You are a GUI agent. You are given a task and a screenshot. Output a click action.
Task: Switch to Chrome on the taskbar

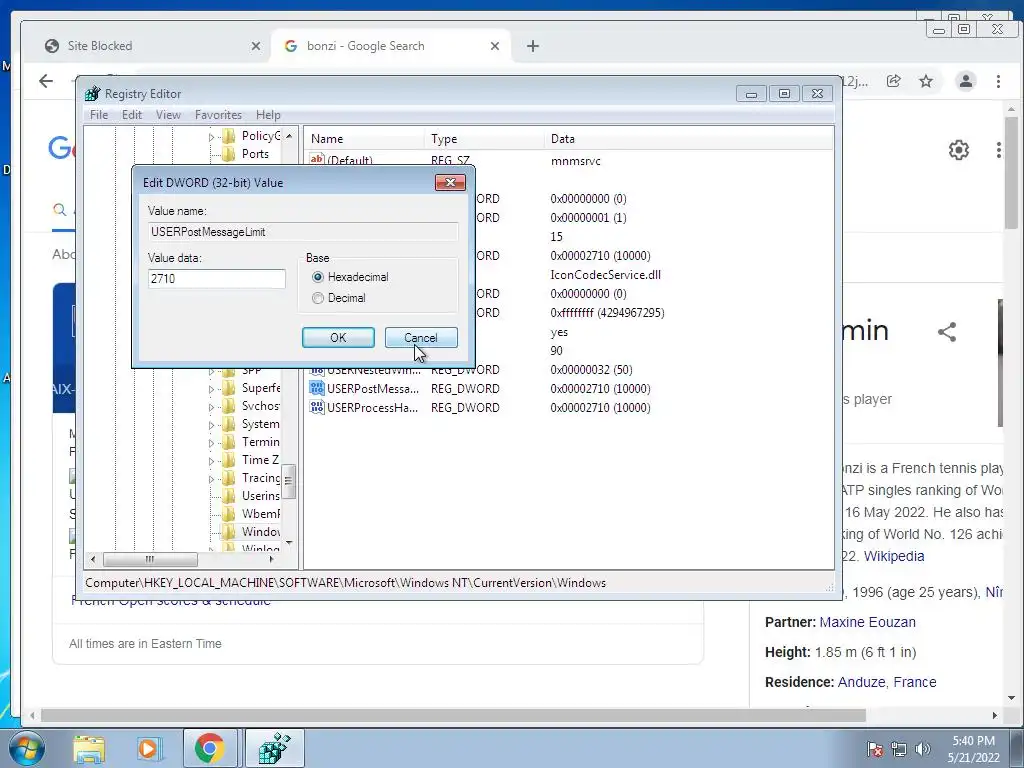point(209,748)
